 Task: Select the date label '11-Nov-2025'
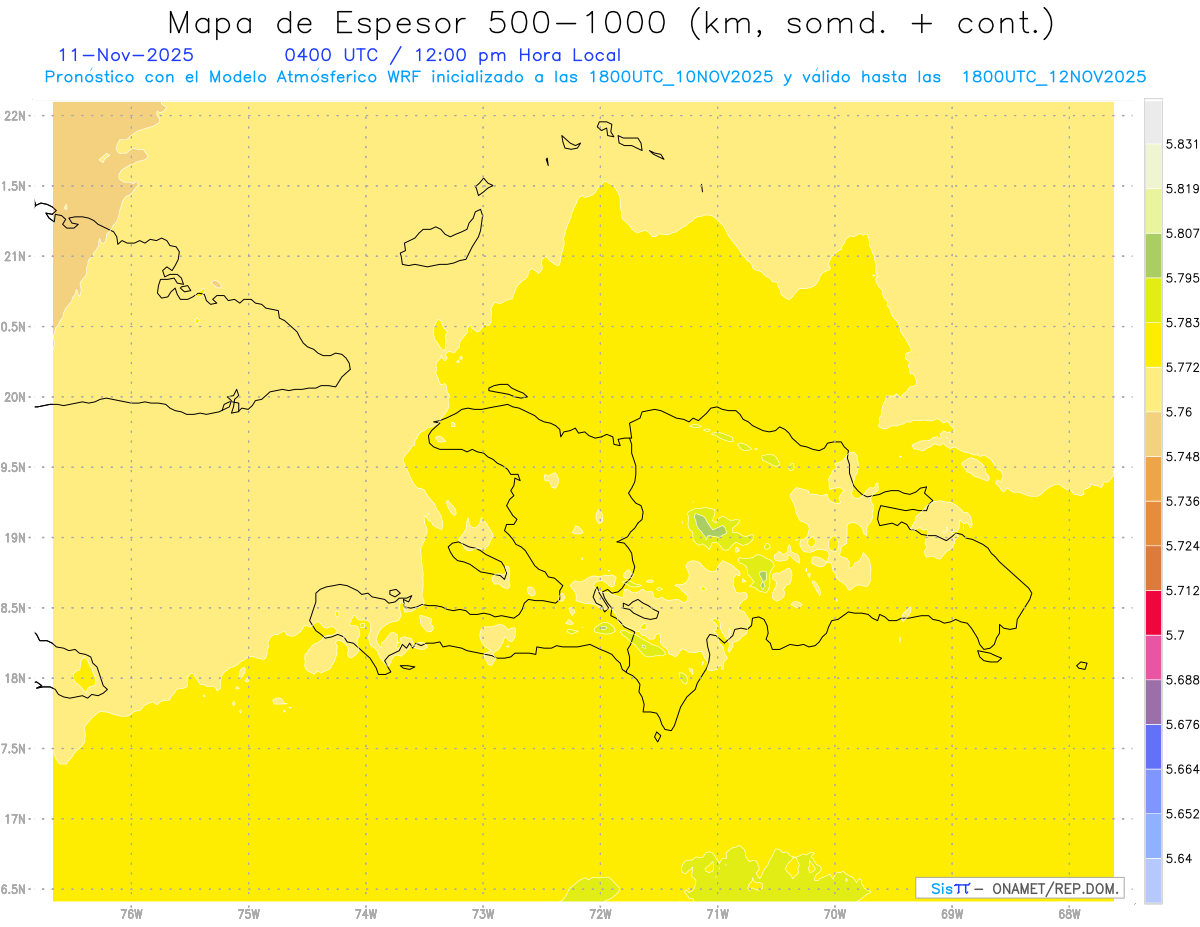click(x=127, y=56)
